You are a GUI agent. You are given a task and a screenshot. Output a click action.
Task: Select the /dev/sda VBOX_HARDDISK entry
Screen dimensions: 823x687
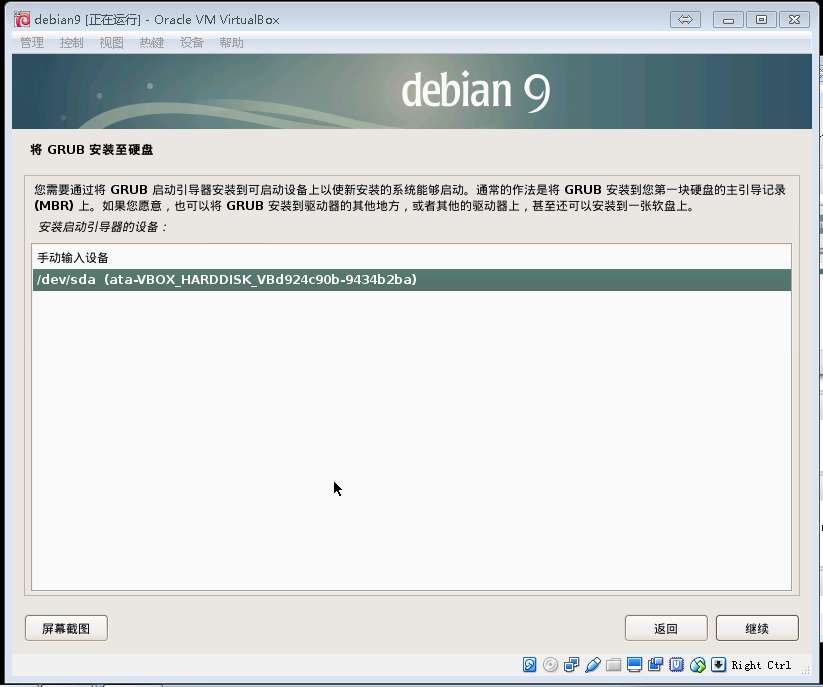point(412,280)
